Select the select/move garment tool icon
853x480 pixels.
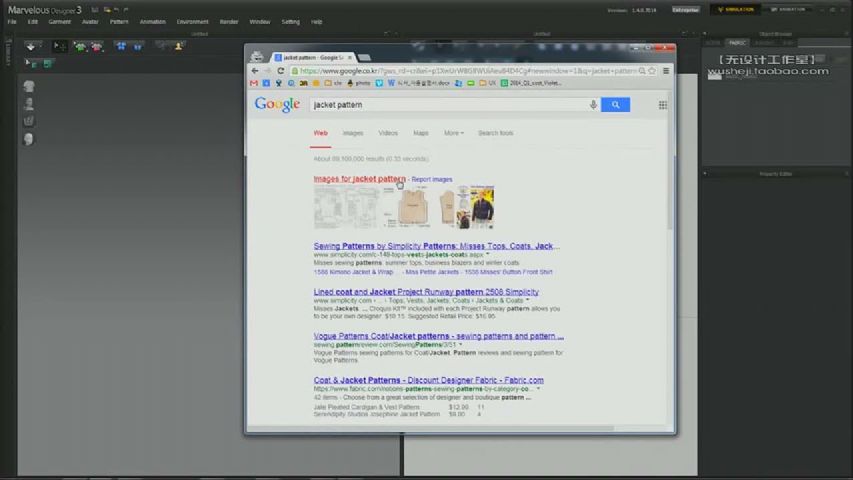click(x=59, y=47)
